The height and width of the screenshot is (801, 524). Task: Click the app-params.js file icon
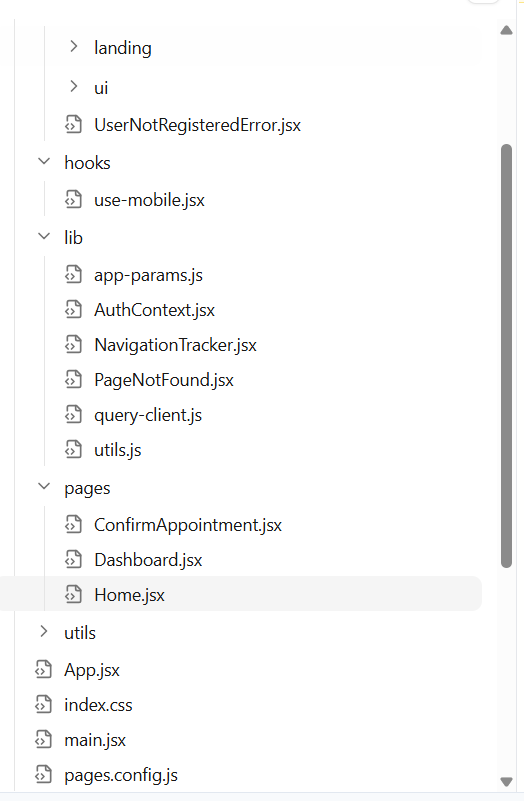click(x=73, y=275)
